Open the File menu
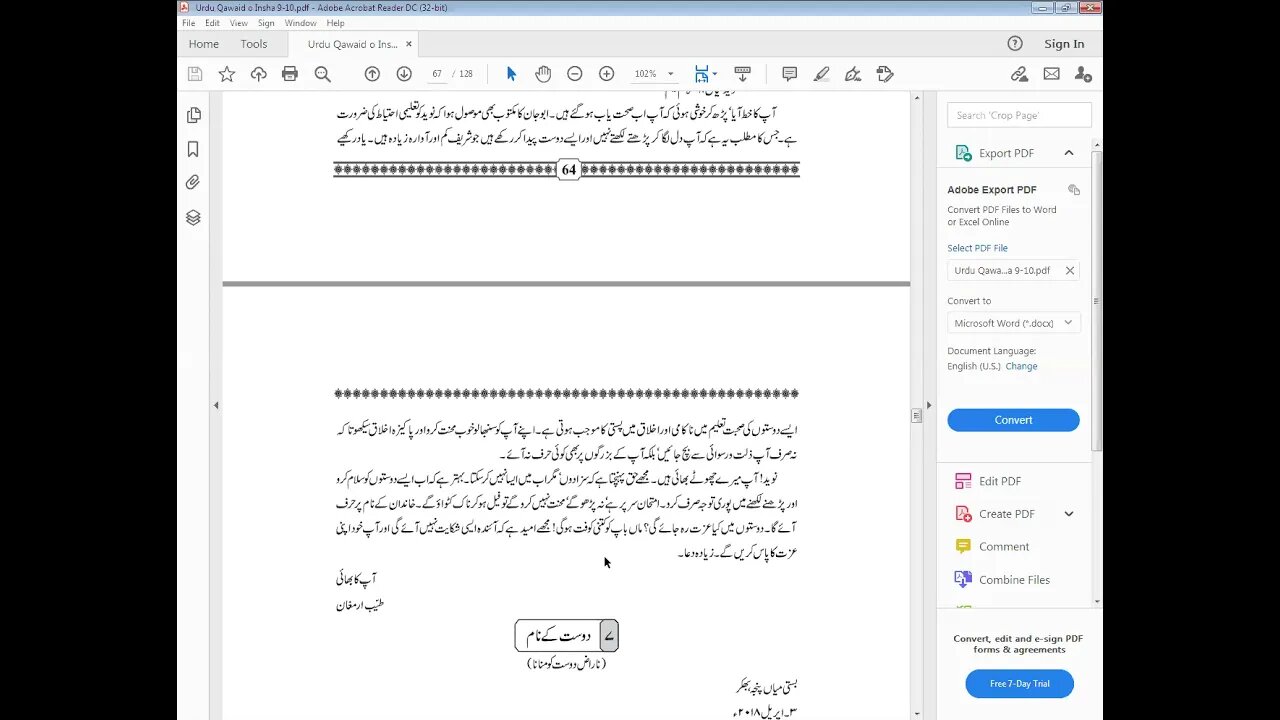 [188, 23]
